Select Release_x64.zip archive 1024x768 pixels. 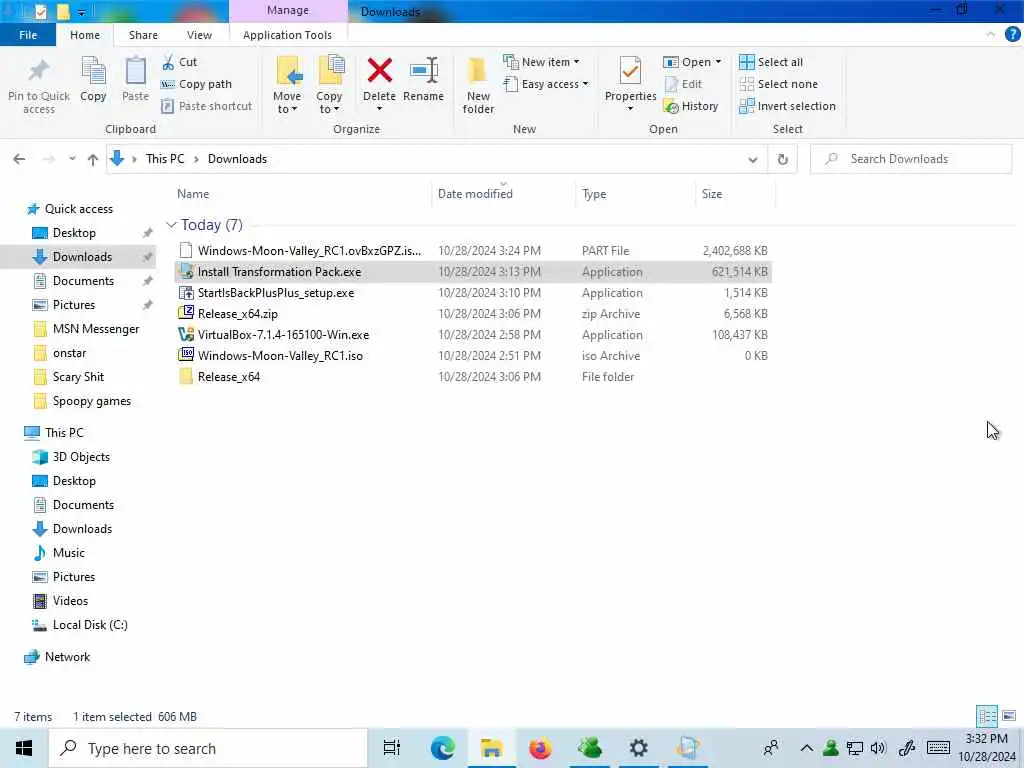click(473, 313)
